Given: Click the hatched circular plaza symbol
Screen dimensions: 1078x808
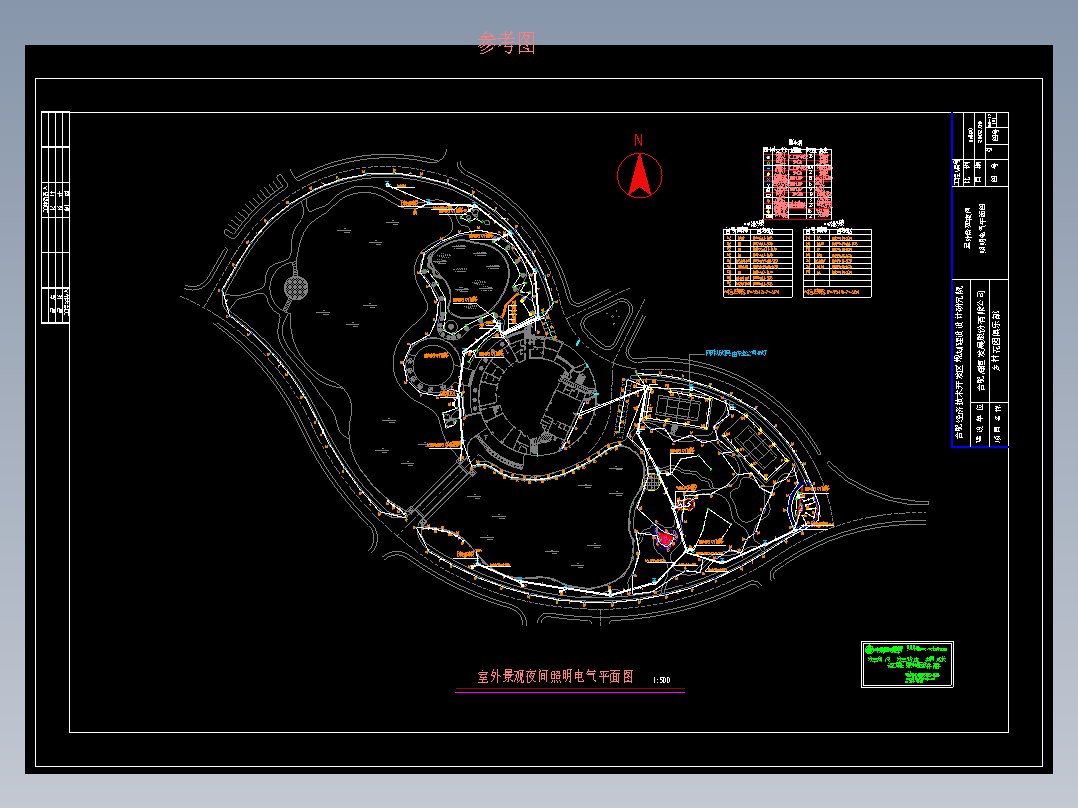Looking at the screenshot, I should 296,287.
